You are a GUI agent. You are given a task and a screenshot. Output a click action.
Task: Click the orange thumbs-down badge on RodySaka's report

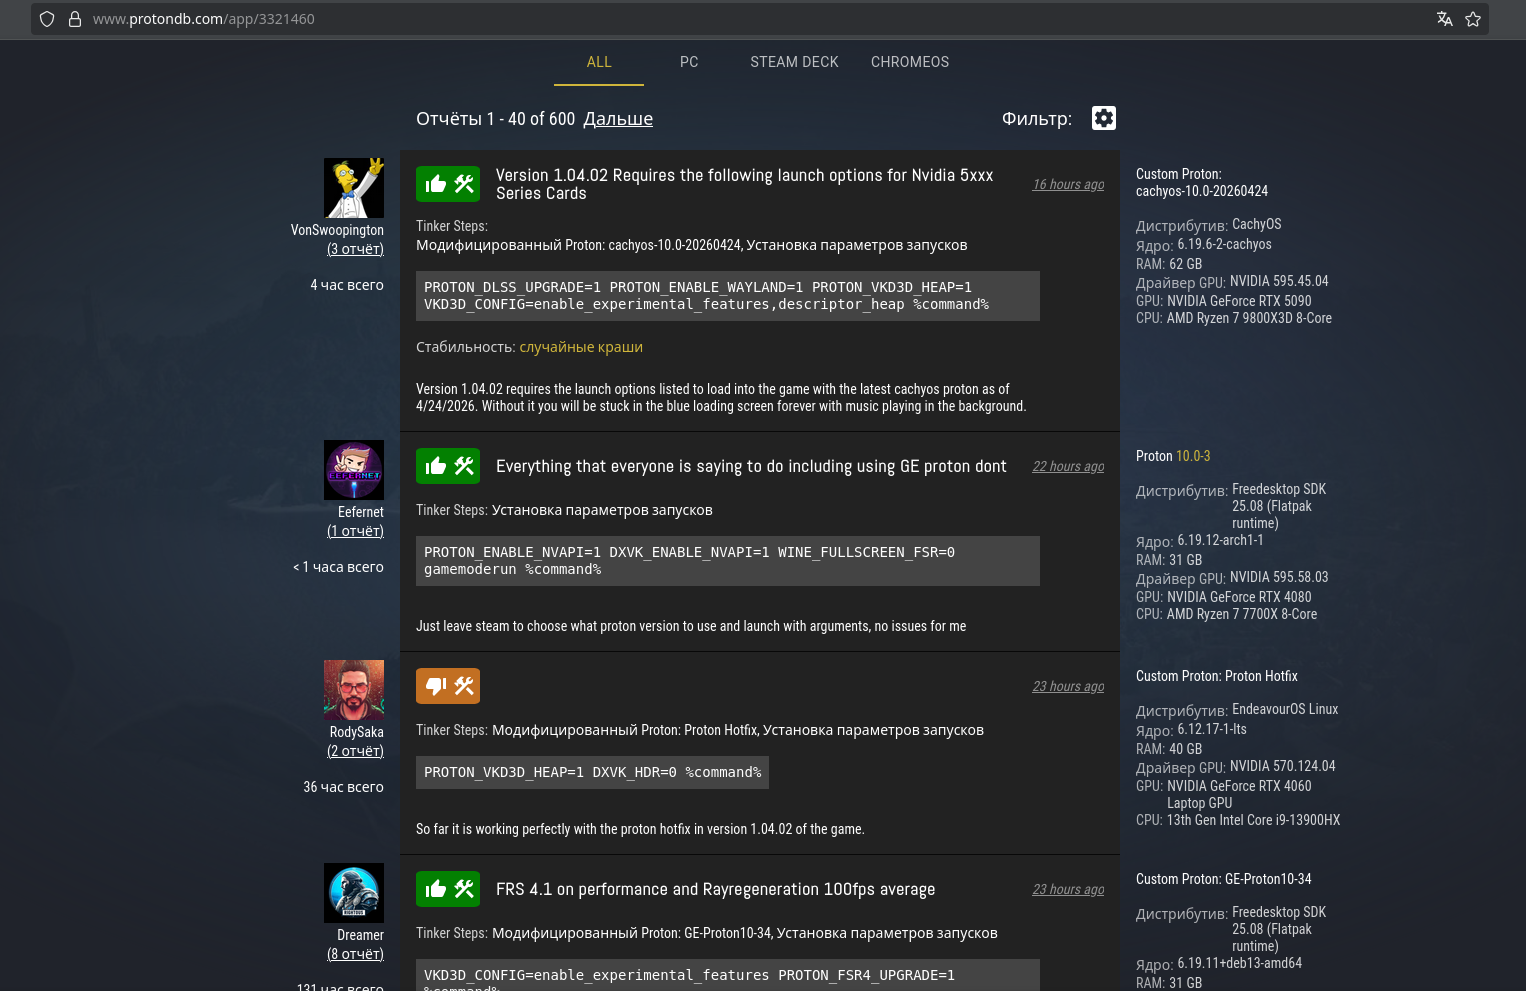[x=448, y=686]
